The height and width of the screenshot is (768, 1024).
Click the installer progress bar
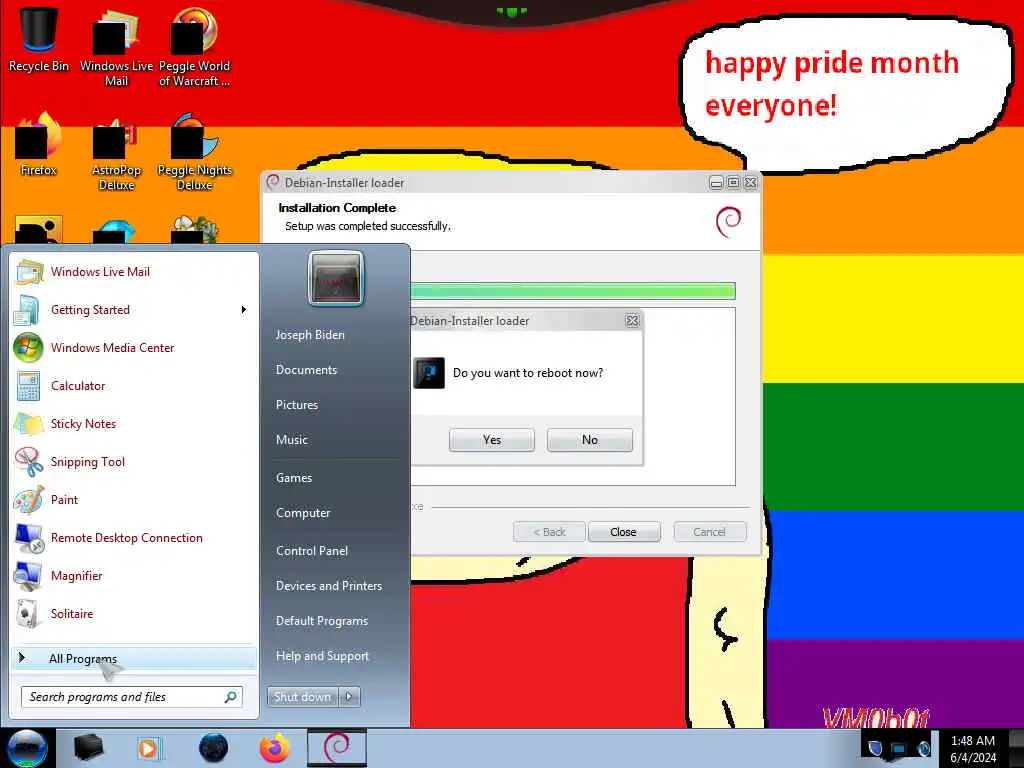pos(573,291)
